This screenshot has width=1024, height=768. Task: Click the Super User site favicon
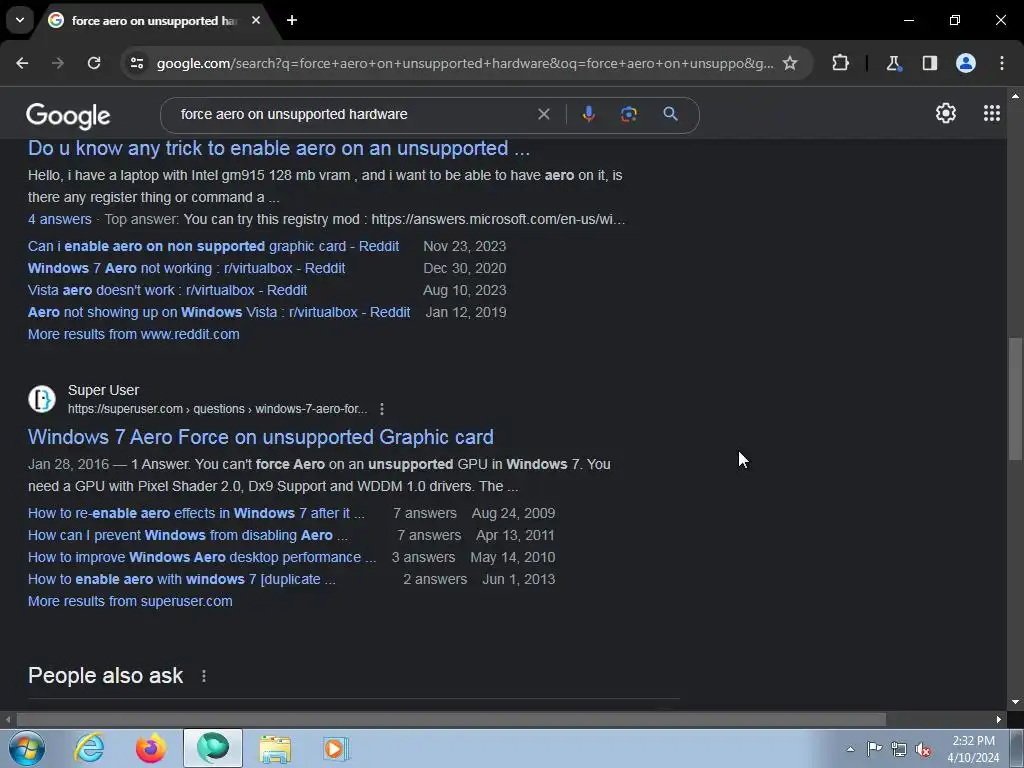42,399
